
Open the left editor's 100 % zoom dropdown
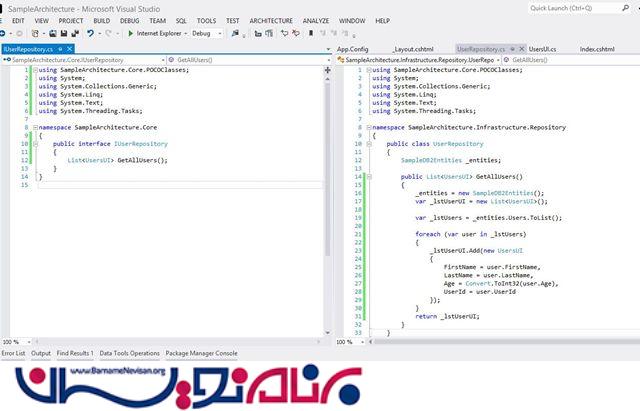tap(30, 341)
